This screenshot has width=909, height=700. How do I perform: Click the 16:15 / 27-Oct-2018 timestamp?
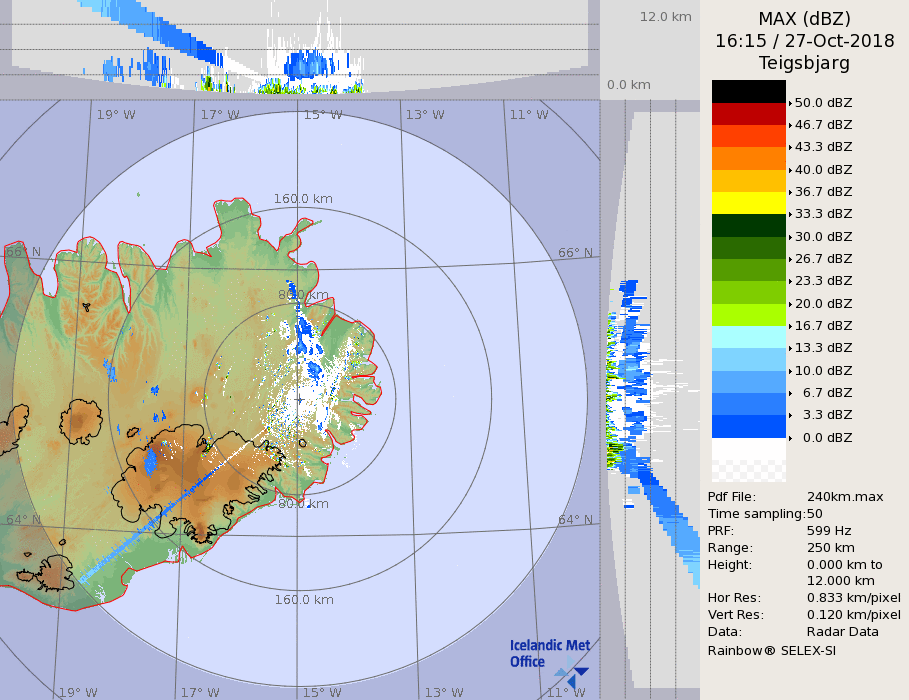coord(804,41)
